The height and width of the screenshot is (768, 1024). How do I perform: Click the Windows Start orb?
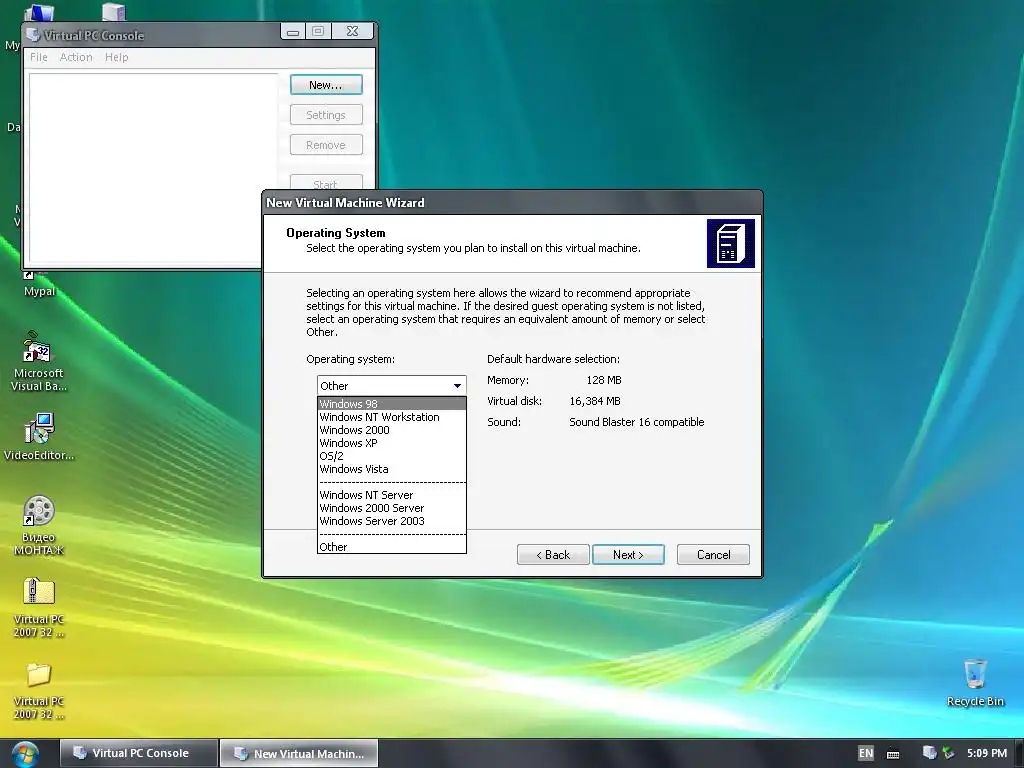click(25, 754)
